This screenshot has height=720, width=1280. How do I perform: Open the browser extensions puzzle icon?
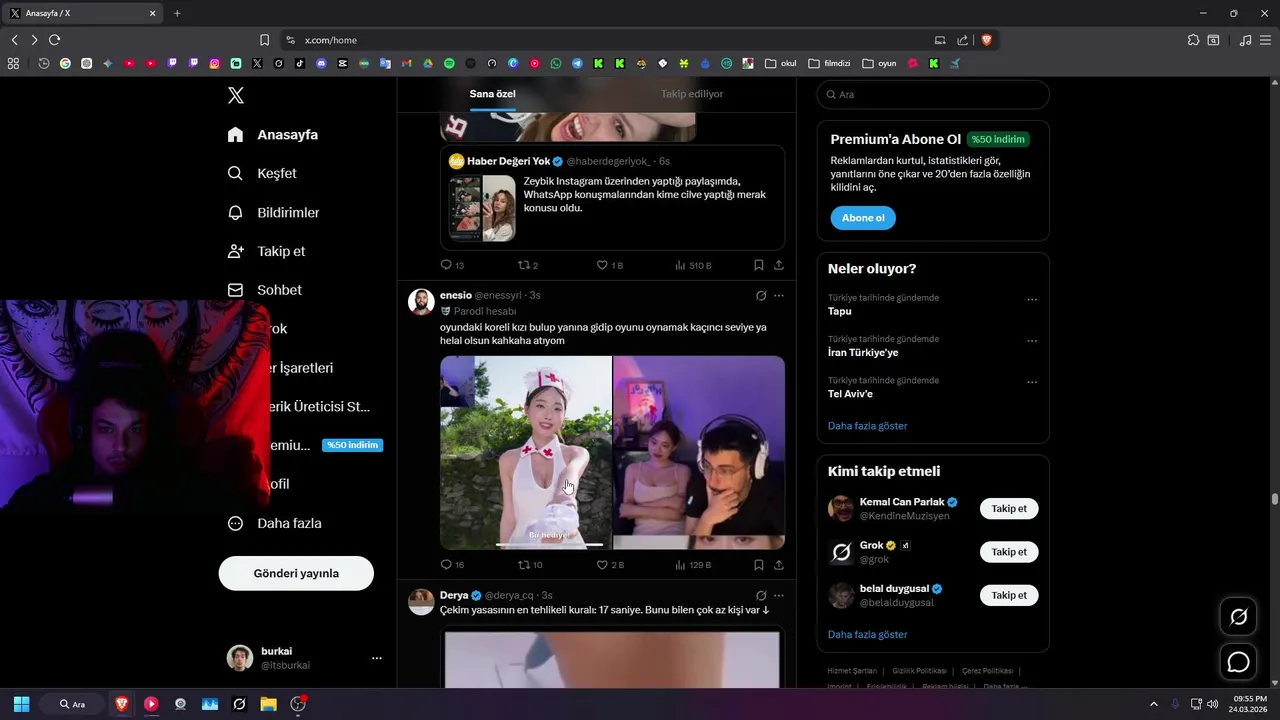(1193, 40)
